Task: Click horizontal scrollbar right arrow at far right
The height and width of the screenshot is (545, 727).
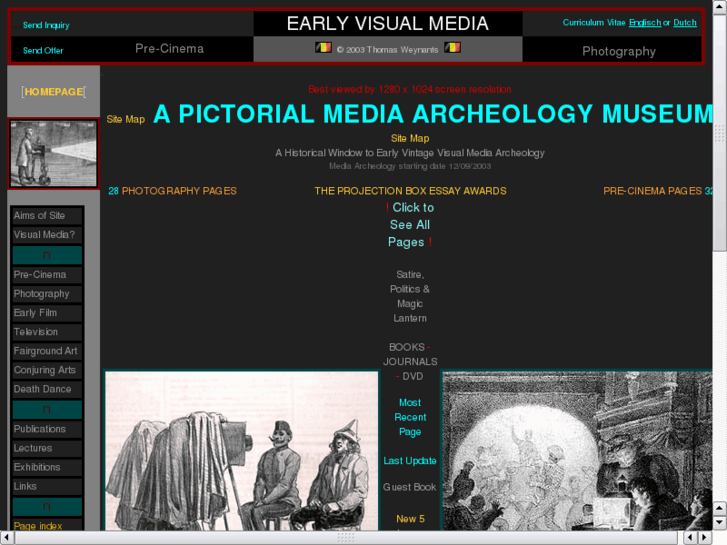Action: pyautogui.click(x=705, y=538)
